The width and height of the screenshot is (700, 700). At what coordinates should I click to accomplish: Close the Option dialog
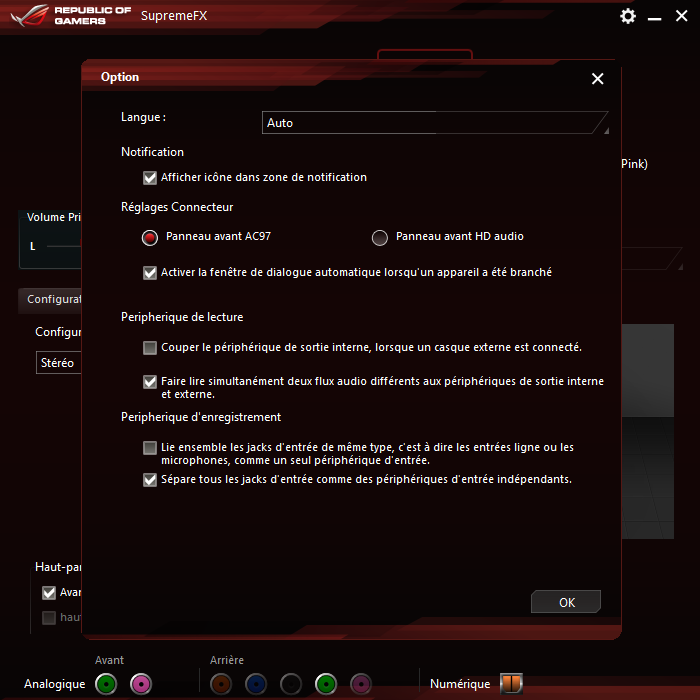pos(597,79)
